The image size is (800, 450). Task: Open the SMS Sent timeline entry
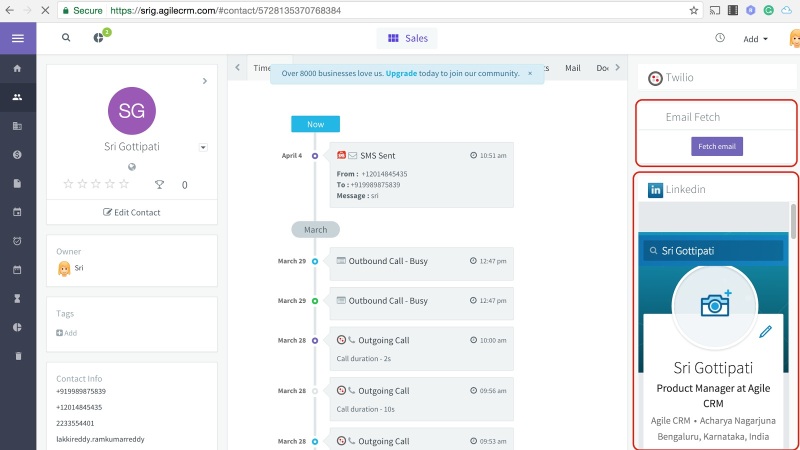tap(421, 175)
